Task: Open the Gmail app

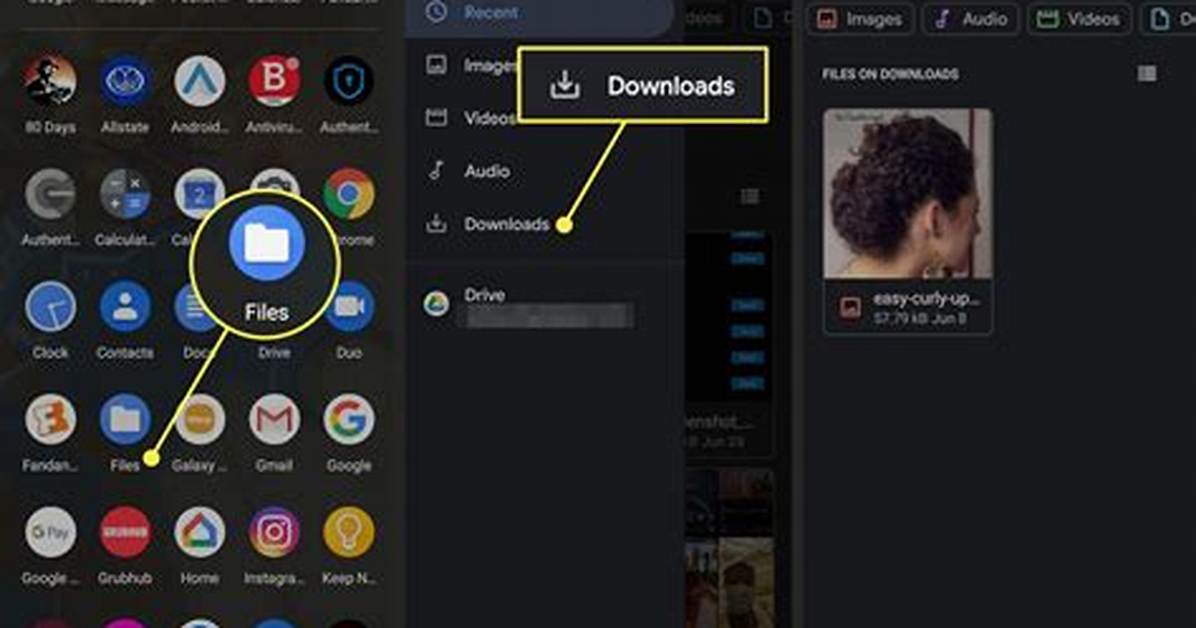Action: (x=274, y=420)
